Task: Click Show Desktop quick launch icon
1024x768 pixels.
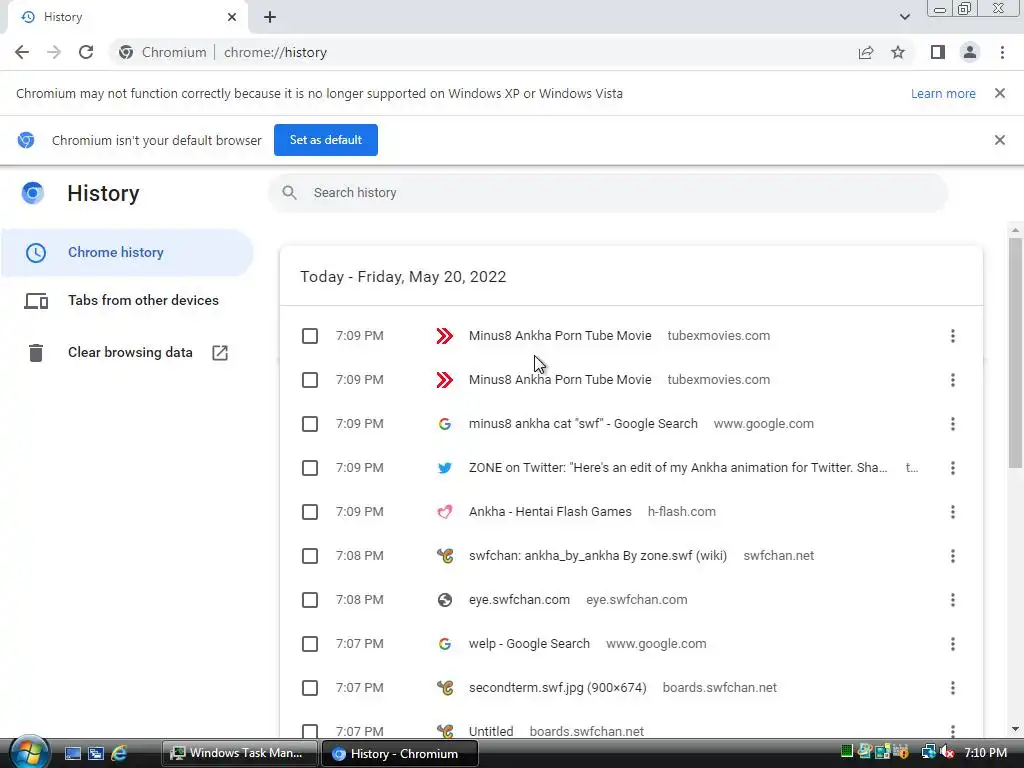Action: (x=72, y=753)
